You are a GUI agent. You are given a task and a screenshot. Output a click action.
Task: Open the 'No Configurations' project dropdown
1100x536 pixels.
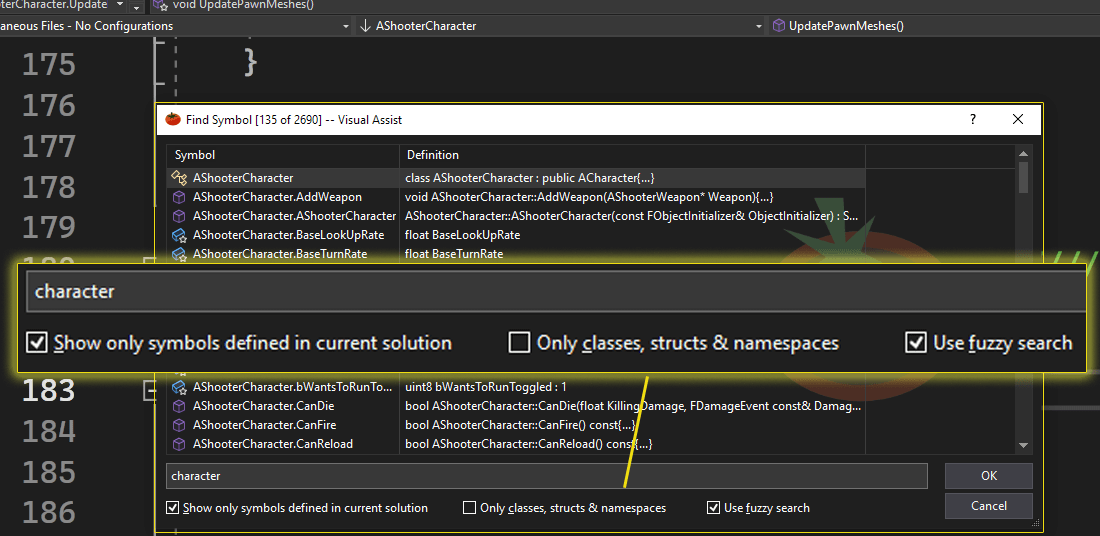pyautogui.click(x=345, y=26)
